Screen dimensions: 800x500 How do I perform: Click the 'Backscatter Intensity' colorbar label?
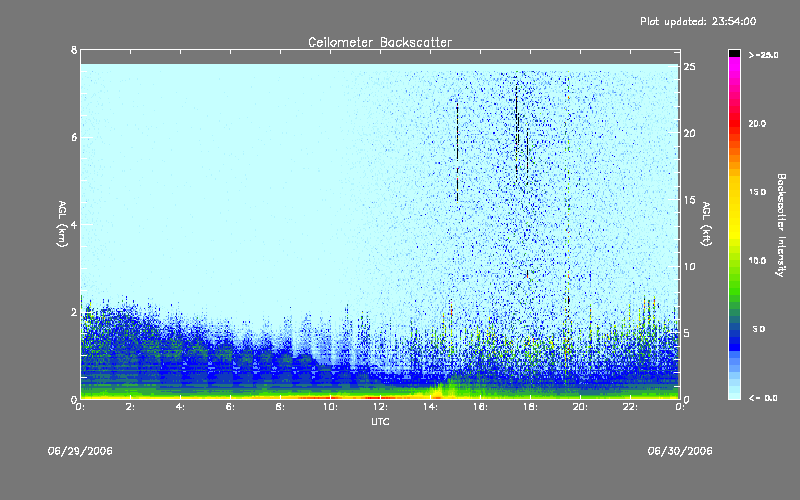pyautogui.click(x=781, y=225)
